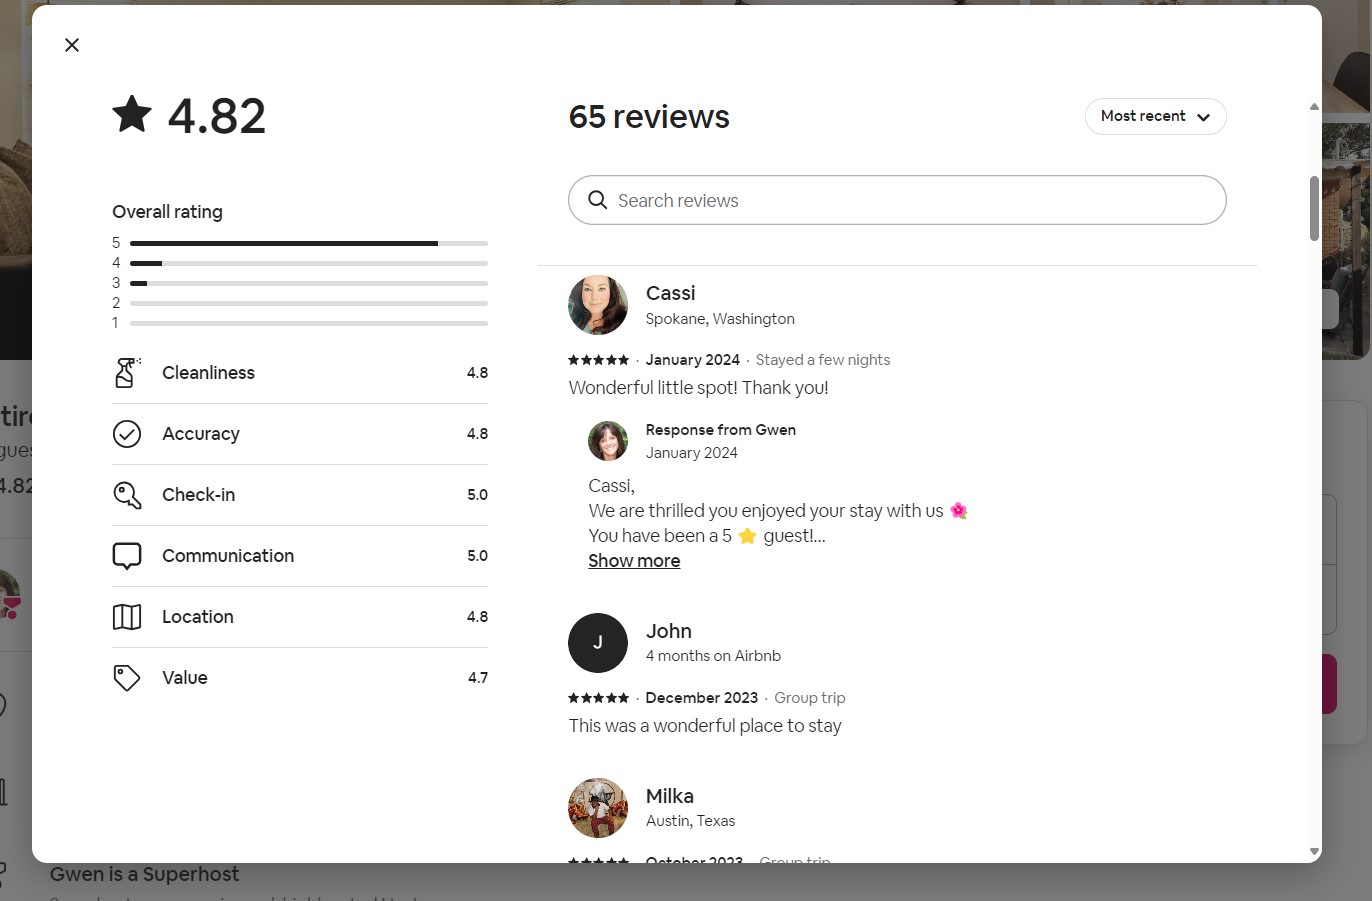The image size is (1372, 901).
Task: Click This was a wonderful place review
Action: point(705,726)
